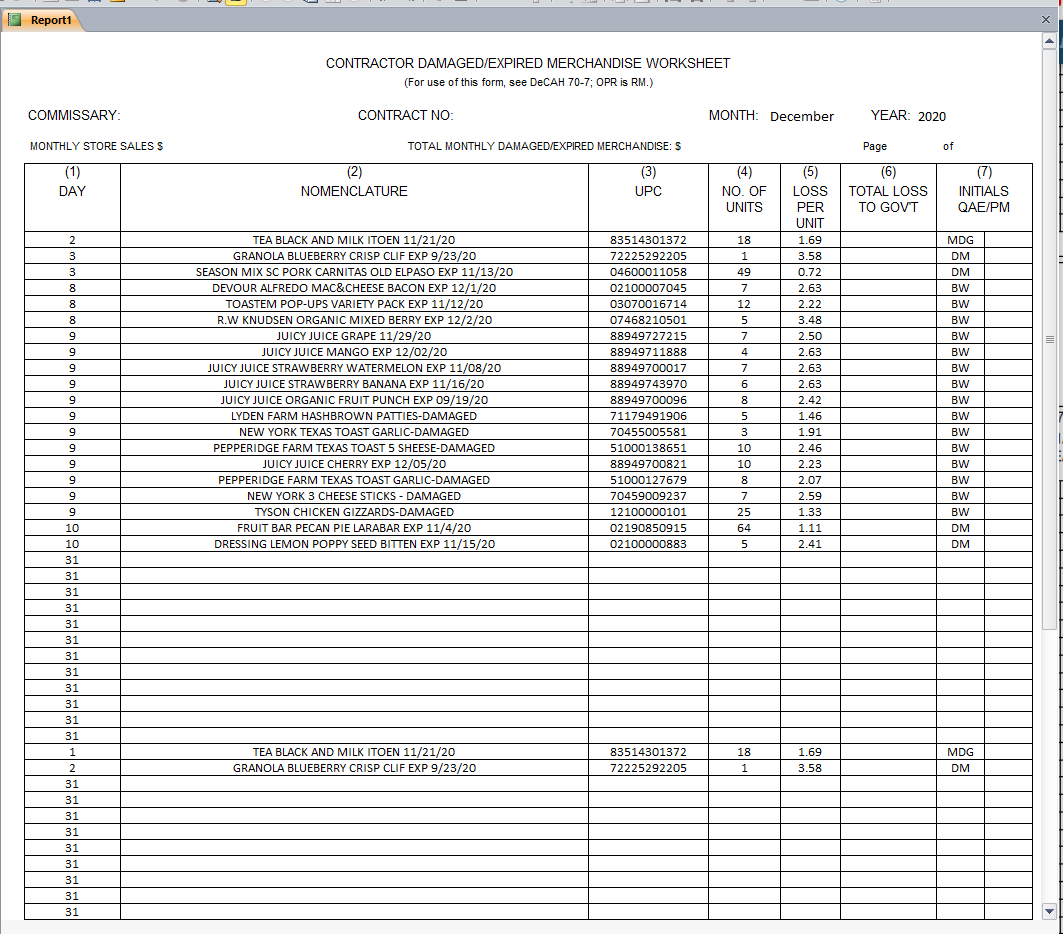Click the 'LOSS PER UNIT' column header
Viewport: 1063px width, 934px height.
(x=810, y=207)
